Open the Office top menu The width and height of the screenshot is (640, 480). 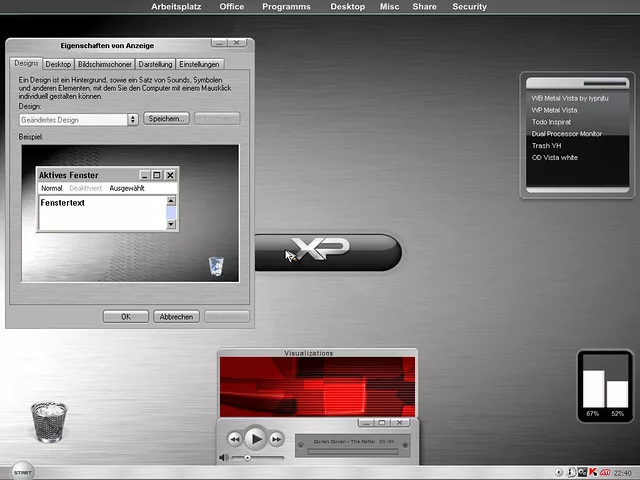click(231, 7)
